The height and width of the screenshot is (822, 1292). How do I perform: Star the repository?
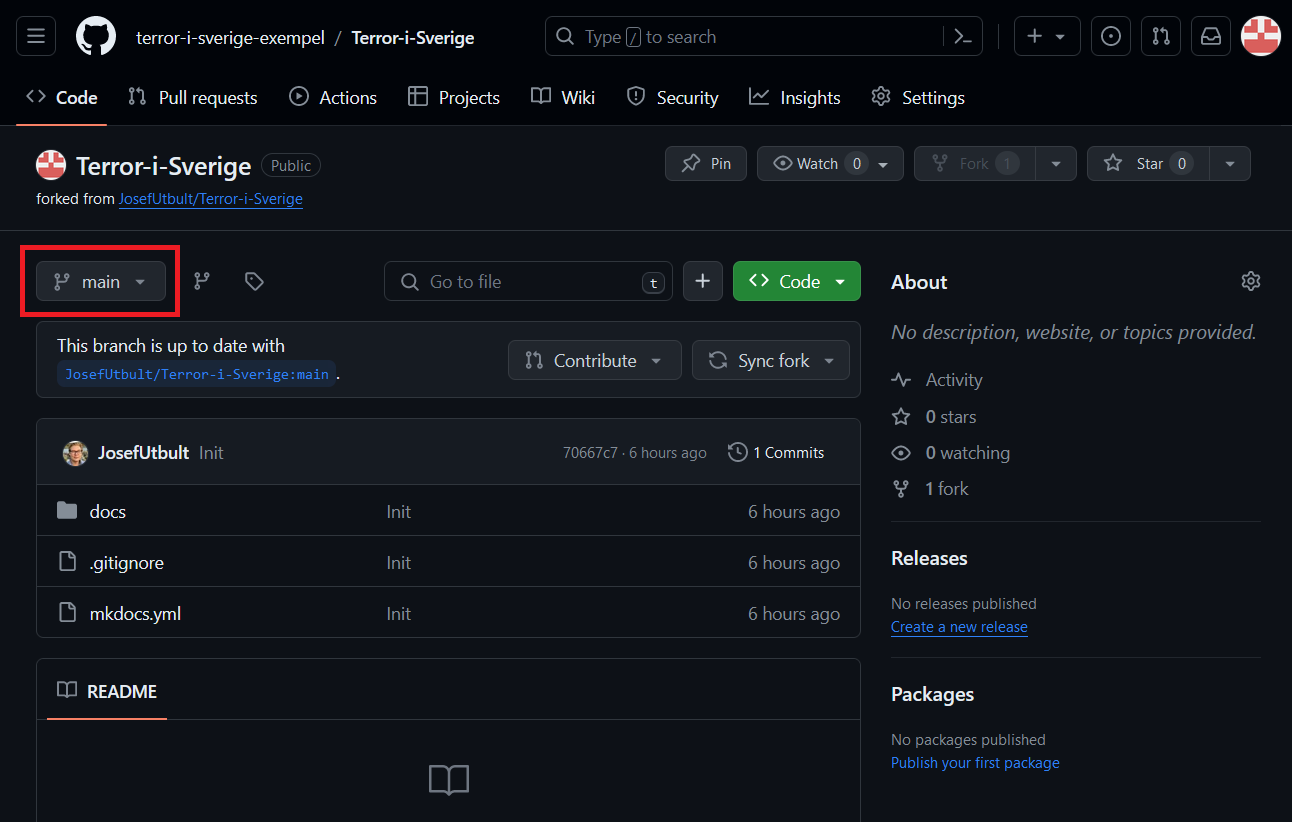[1149, 164]
